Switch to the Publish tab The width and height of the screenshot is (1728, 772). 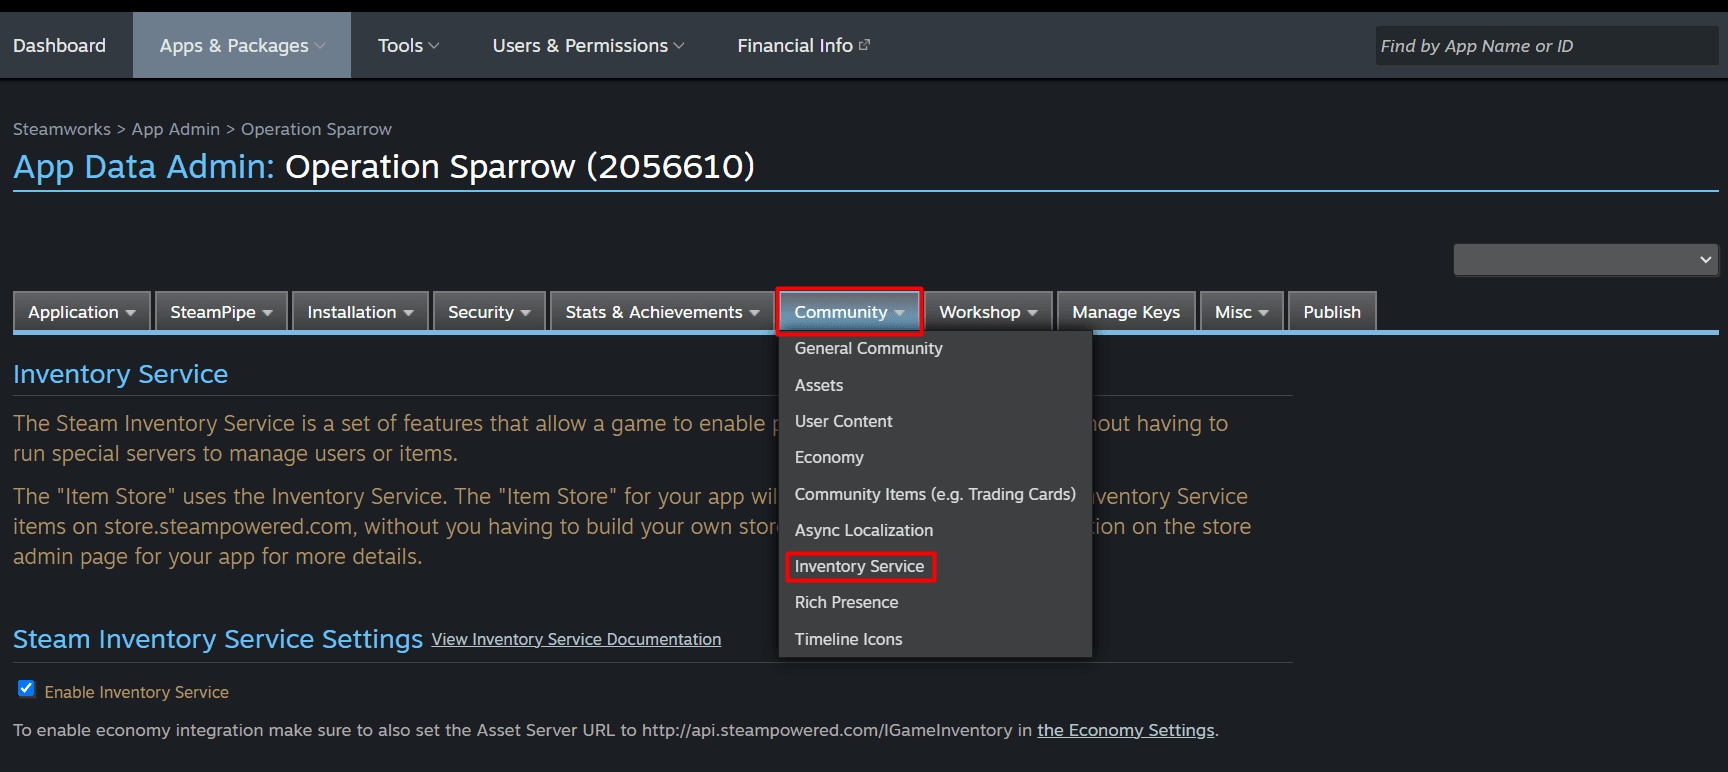(x=1332, y=312)
